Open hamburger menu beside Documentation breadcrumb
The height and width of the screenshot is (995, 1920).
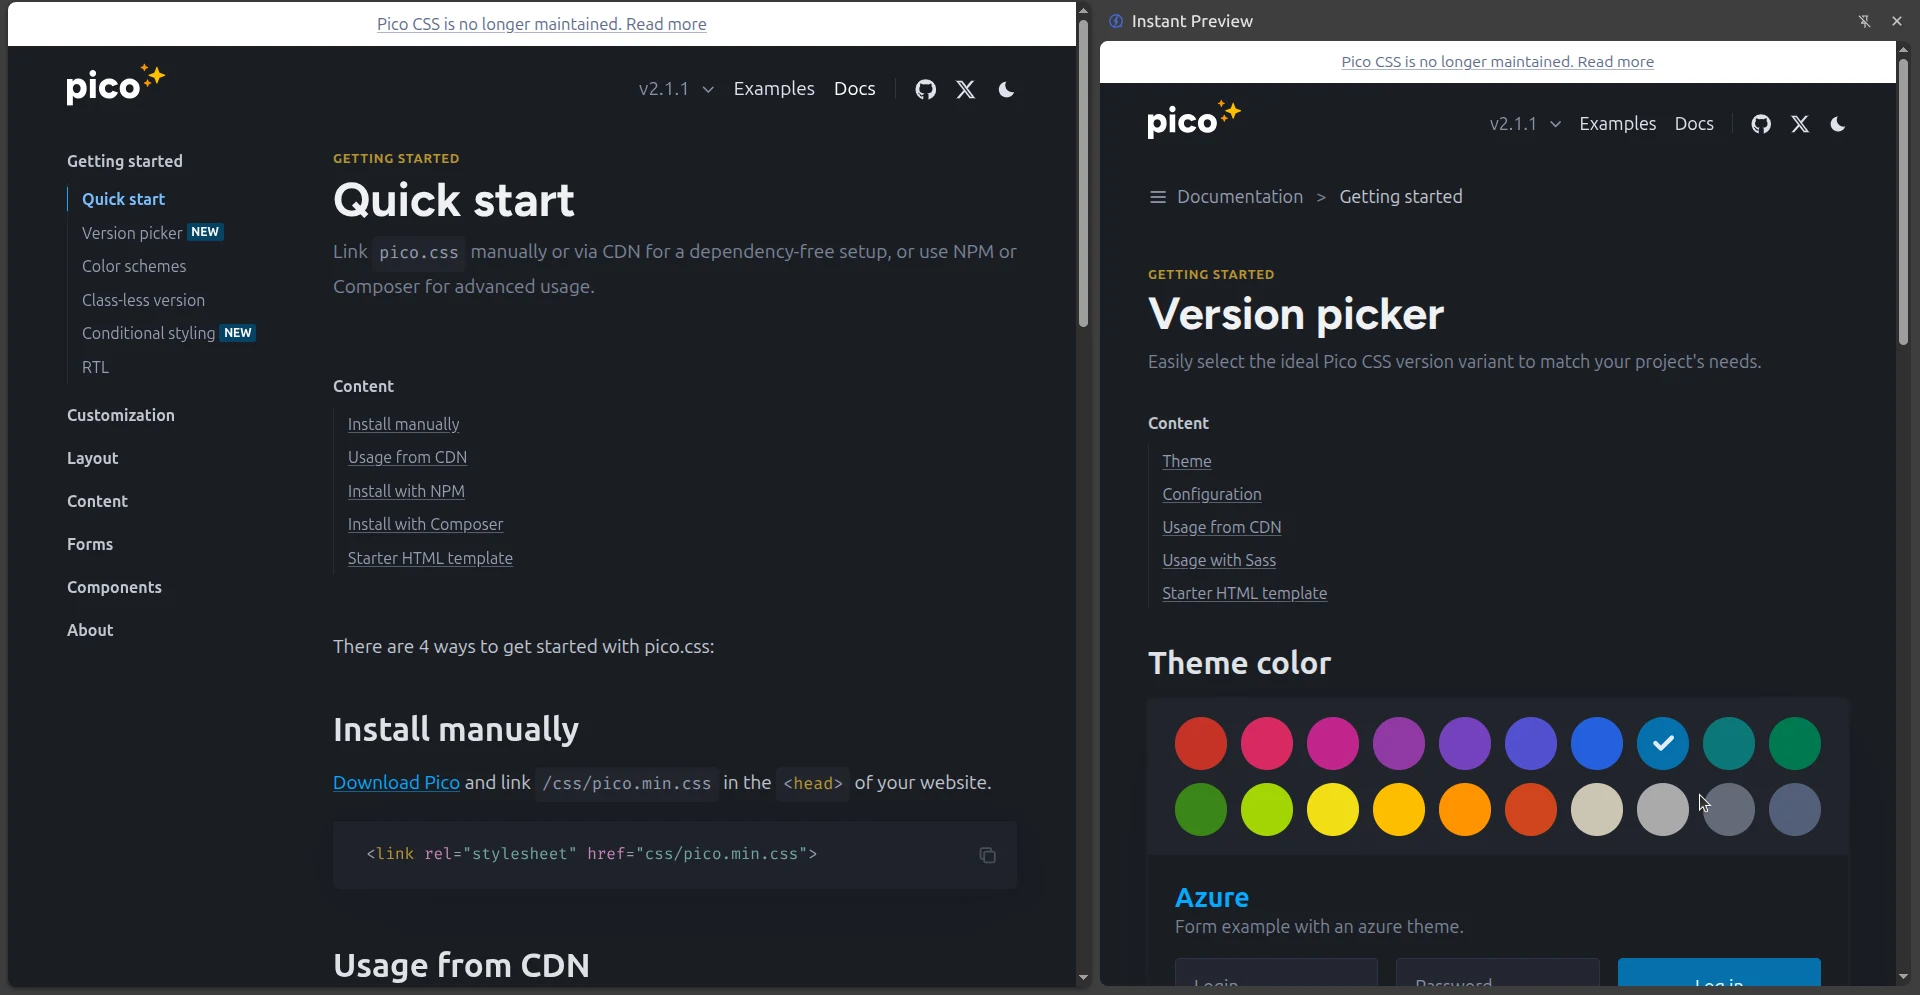point(1158,197)
